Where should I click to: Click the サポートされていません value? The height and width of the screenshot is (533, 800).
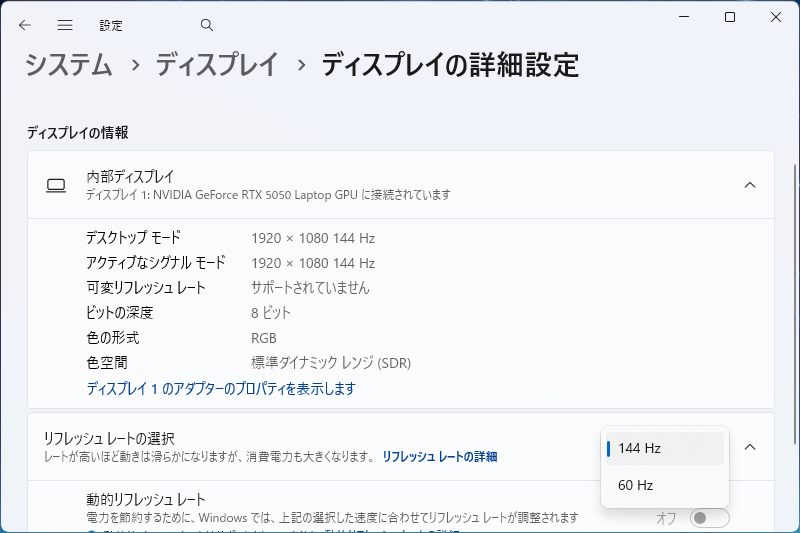click(x=310, y=288)
